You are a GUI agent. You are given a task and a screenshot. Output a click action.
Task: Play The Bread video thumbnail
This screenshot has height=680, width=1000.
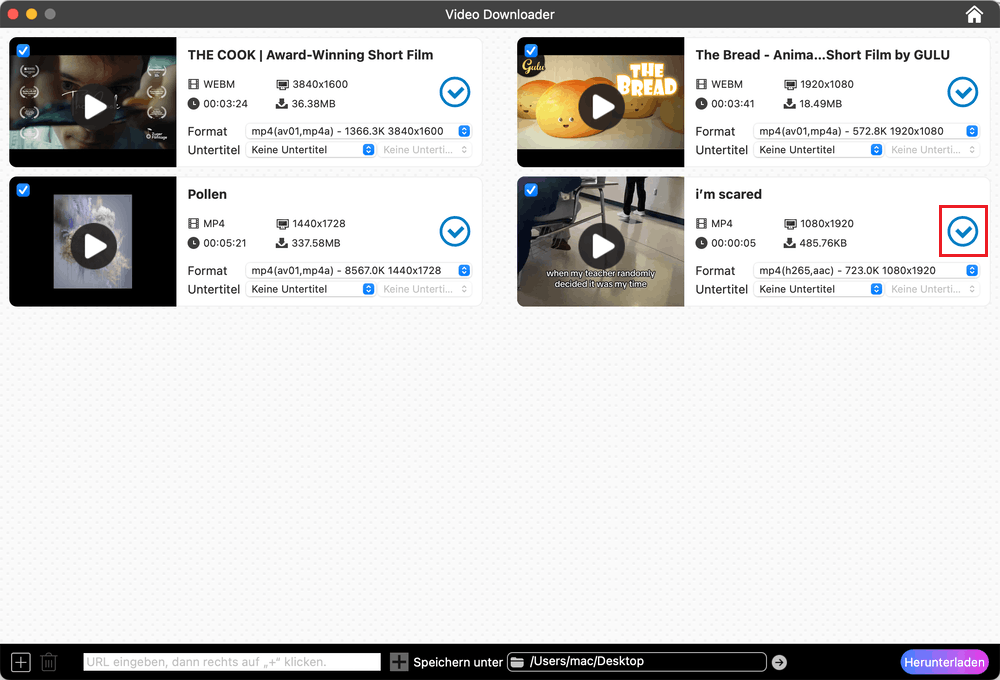pyautogui.click(x=601, y=107)
